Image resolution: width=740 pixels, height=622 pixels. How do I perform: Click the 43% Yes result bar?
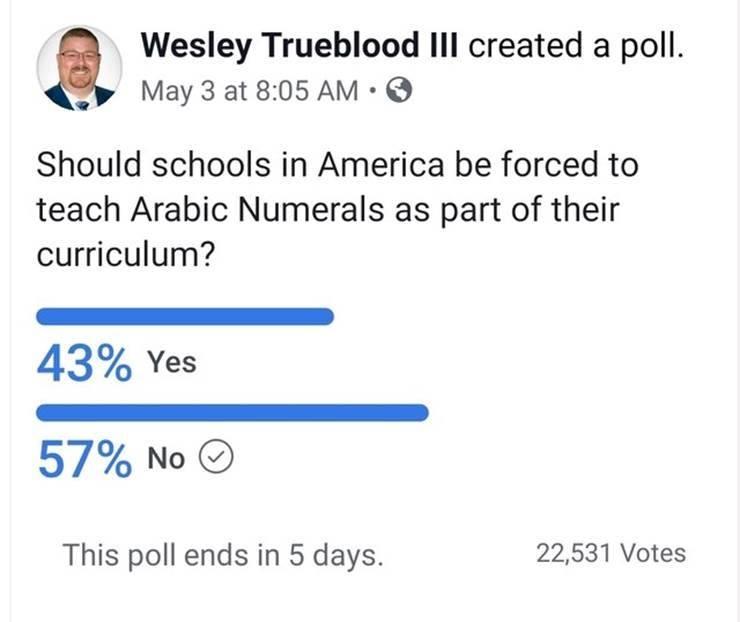coord(185,316)
